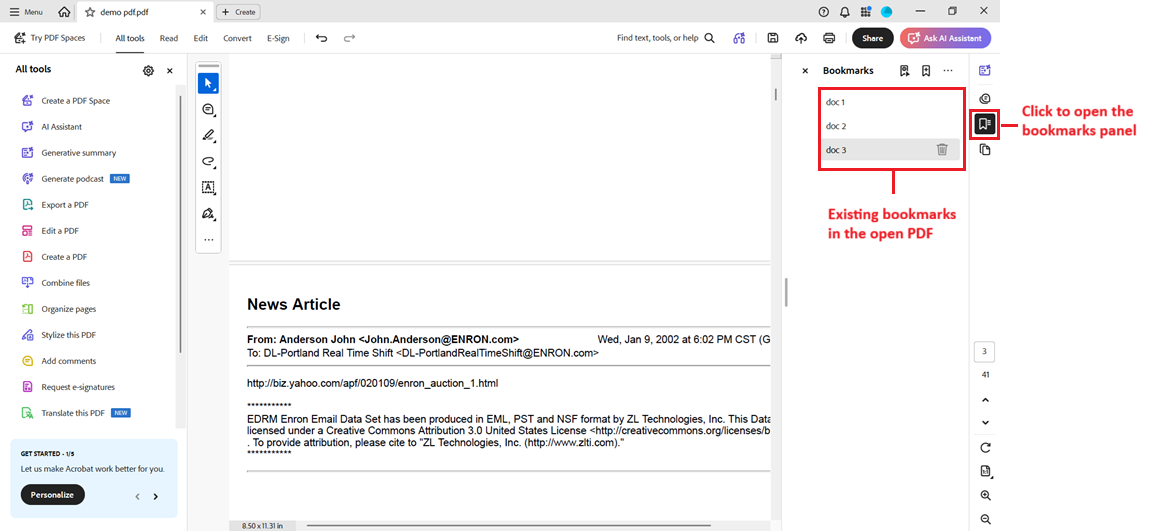Open Bookmarks panel options ellipsis
Image resolution: width=1162 pixels, height=531 pixels.
[x=948, y=70]
